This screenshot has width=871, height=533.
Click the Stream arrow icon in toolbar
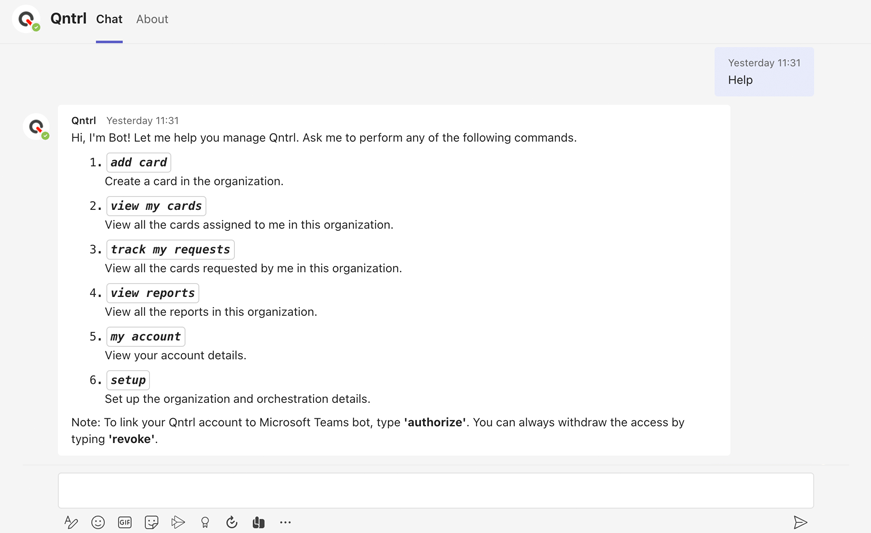pyautogui.click(x=178, y=522)
